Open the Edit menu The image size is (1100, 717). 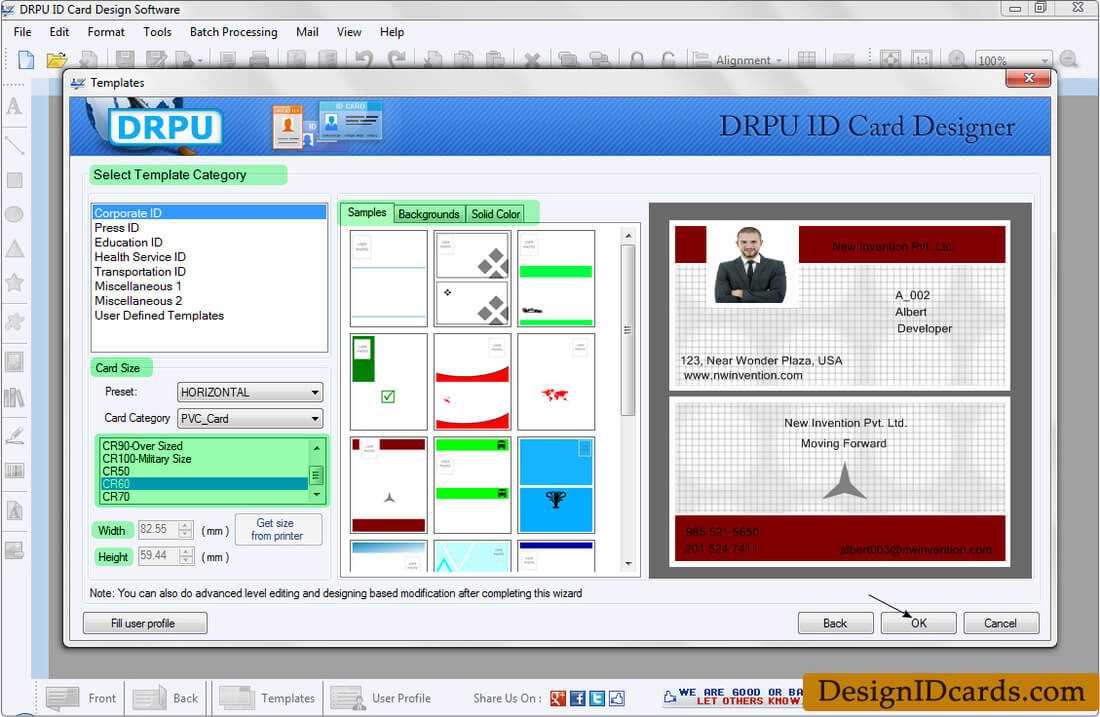pyautogui.click(x=59, y=32)
